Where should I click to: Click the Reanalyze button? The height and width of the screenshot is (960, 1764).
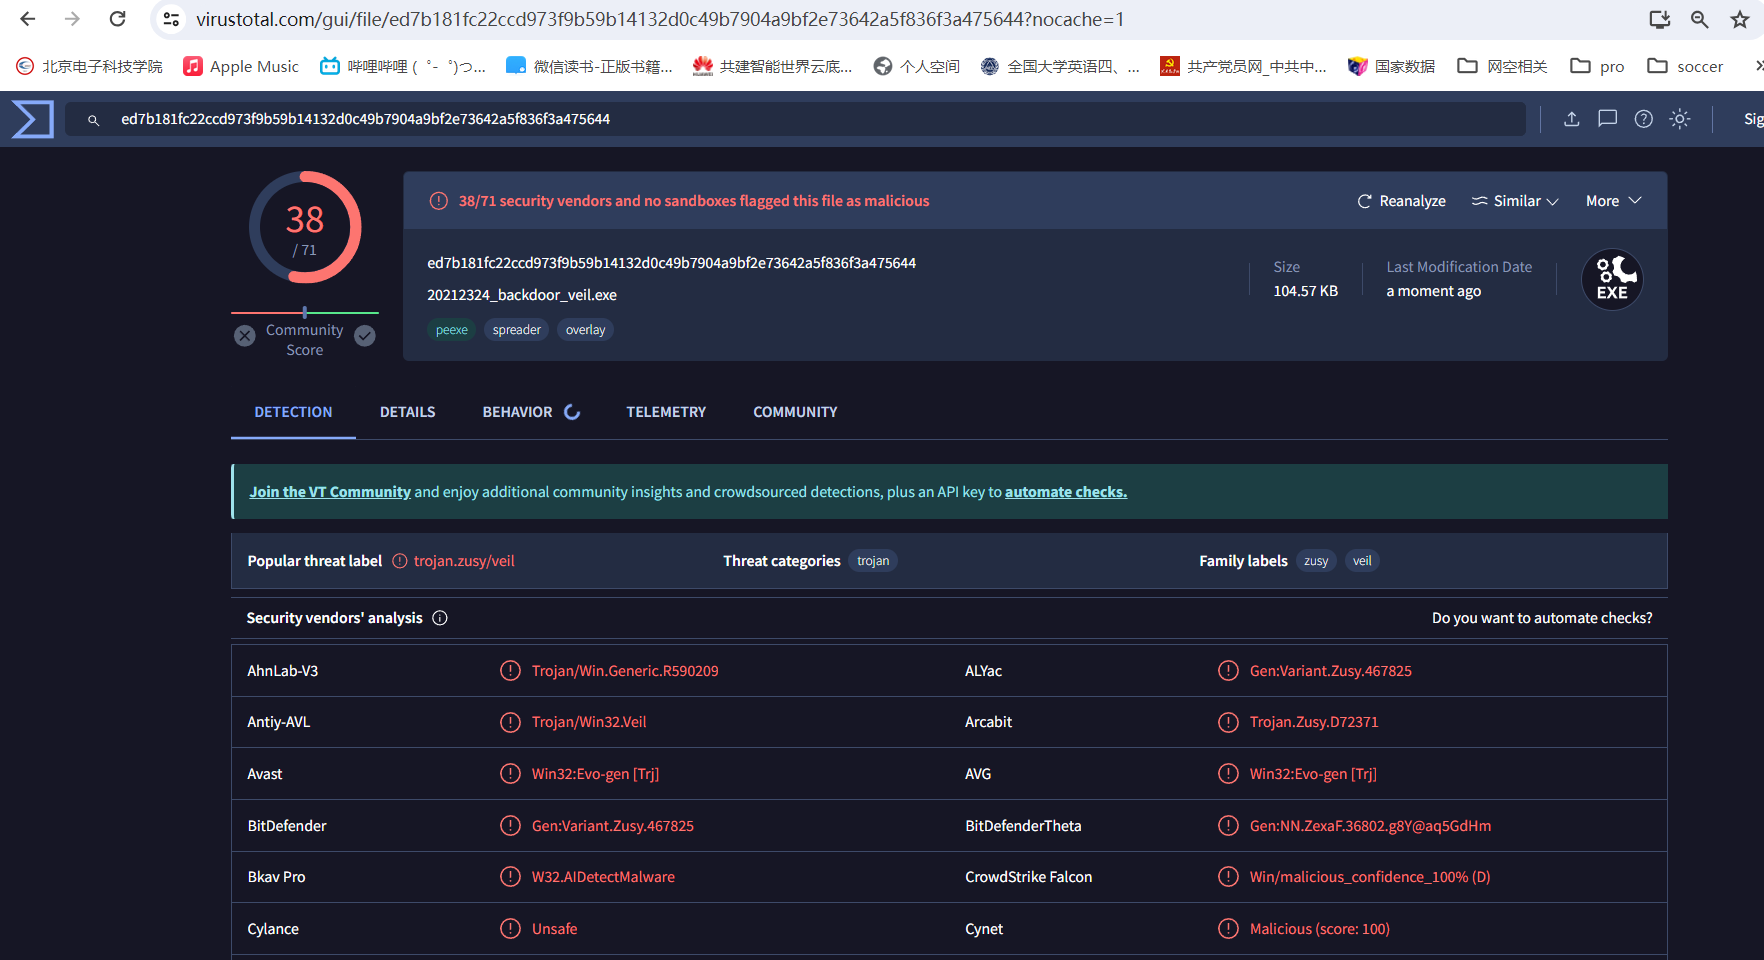pyautogui.click(x=1401, y=201)
